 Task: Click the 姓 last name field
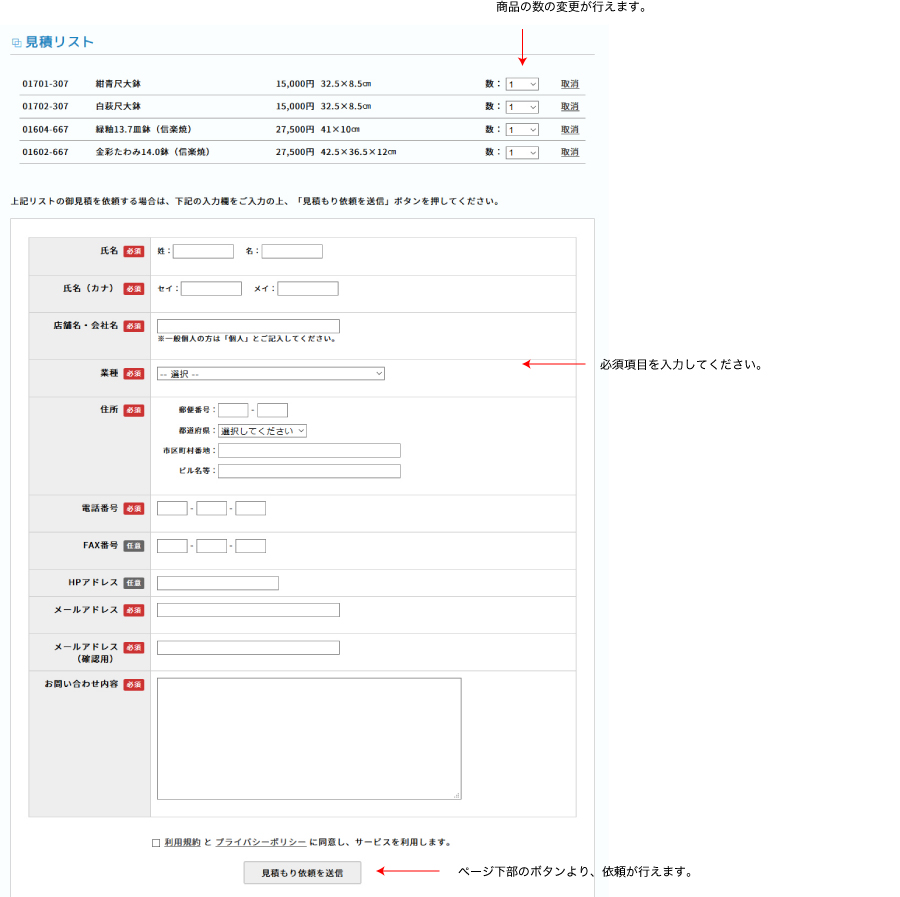(x=203, y=252)
